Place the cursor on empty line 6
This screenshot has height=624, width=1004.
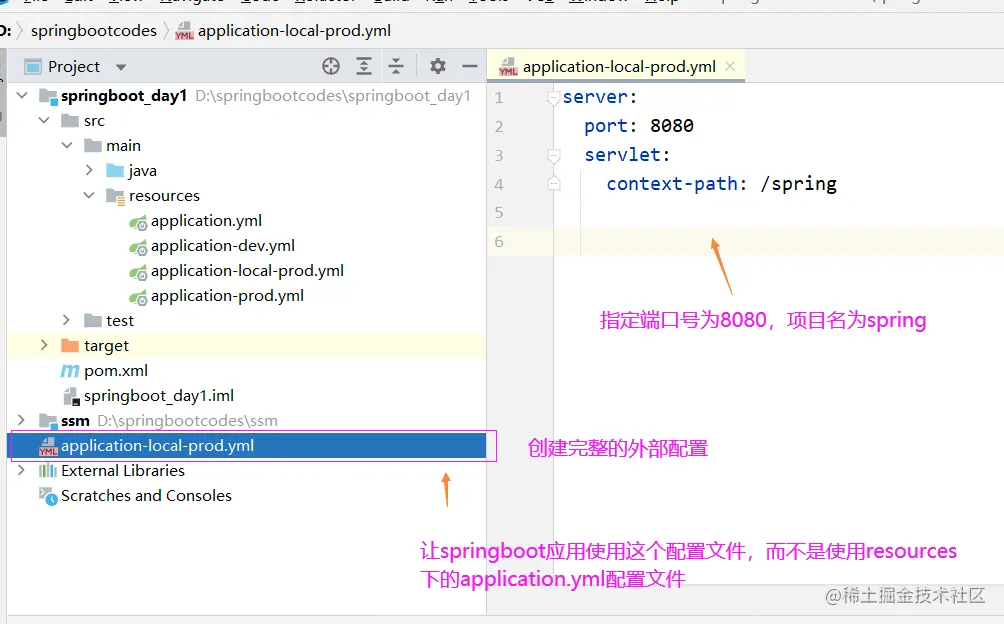tap(778, 242)
